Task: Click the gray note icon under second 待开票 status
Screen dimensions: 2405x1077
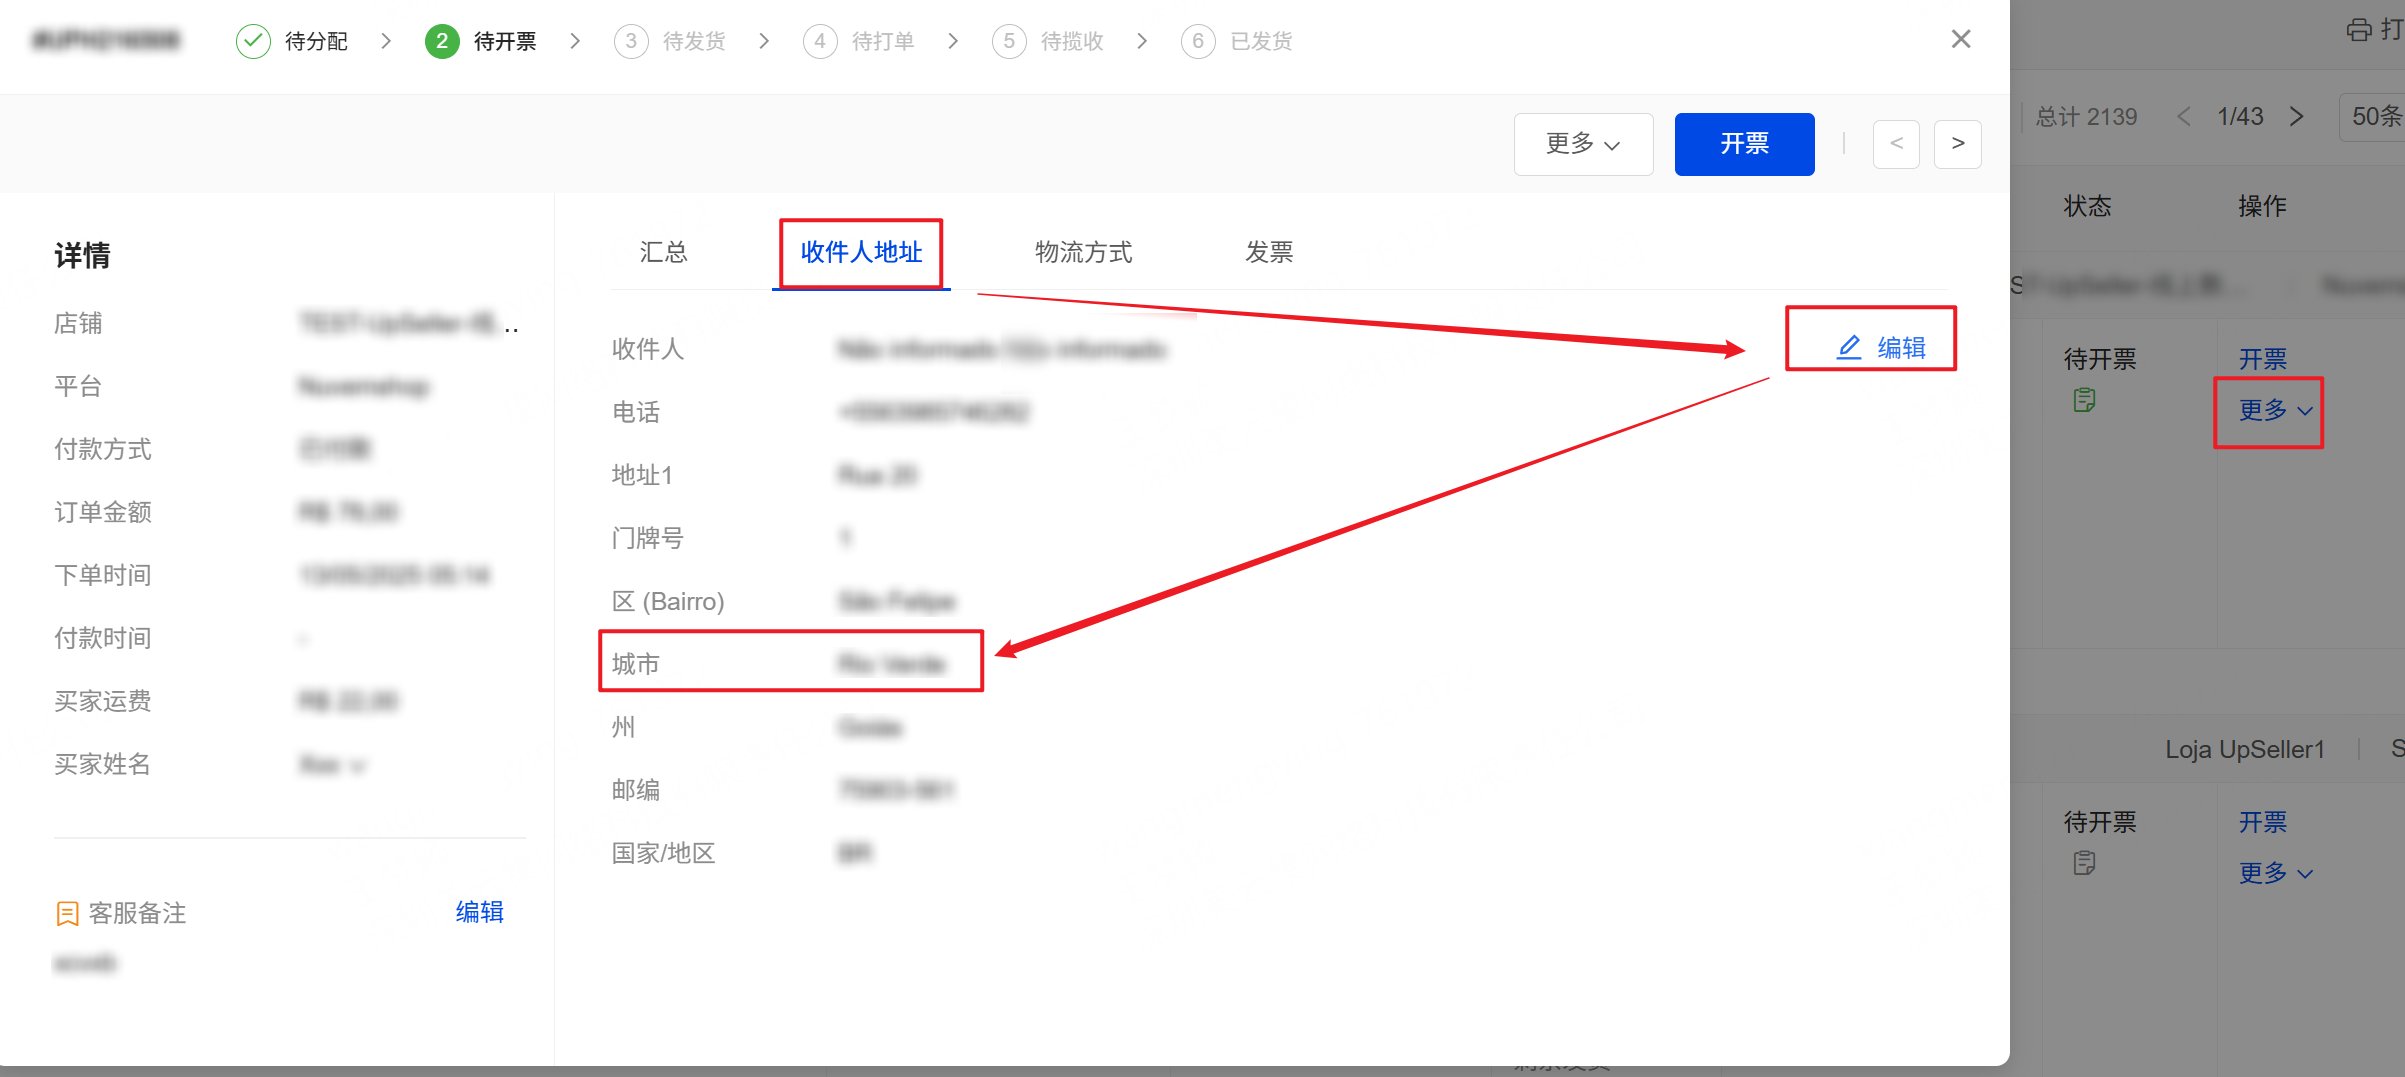Action: (x=2084, y=863)
